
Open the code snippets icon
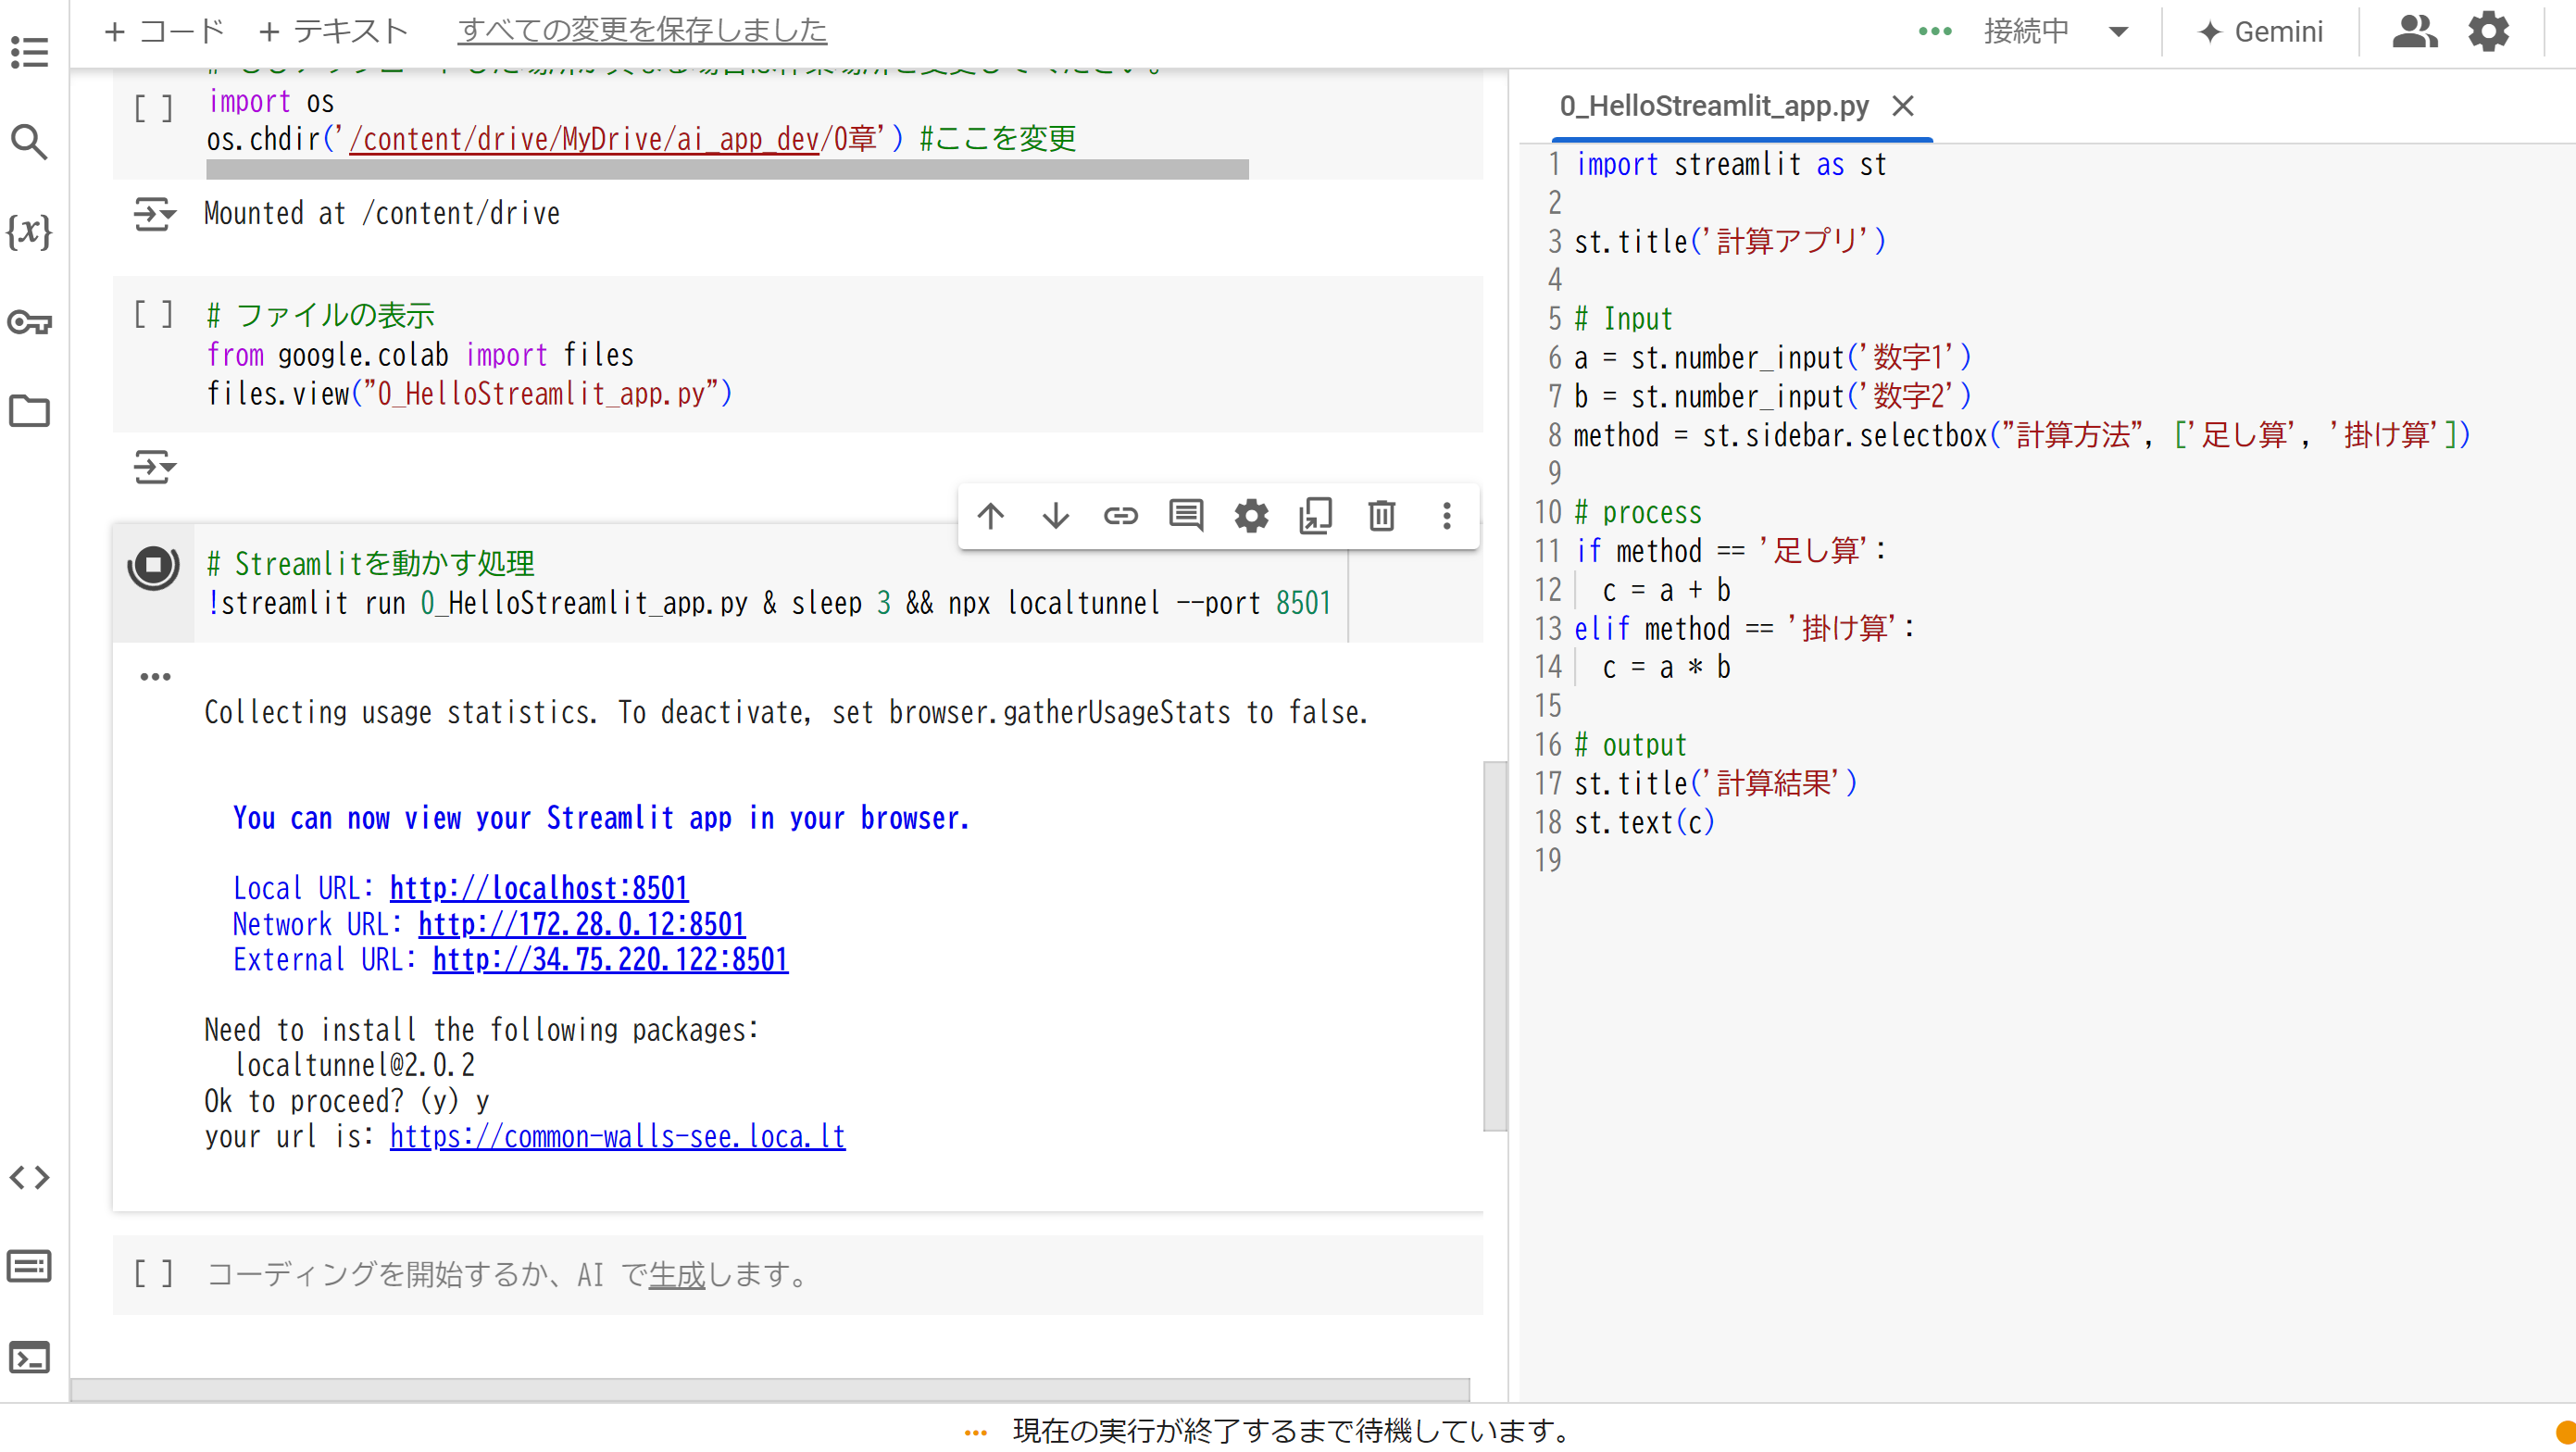[x=29, y=1177]
